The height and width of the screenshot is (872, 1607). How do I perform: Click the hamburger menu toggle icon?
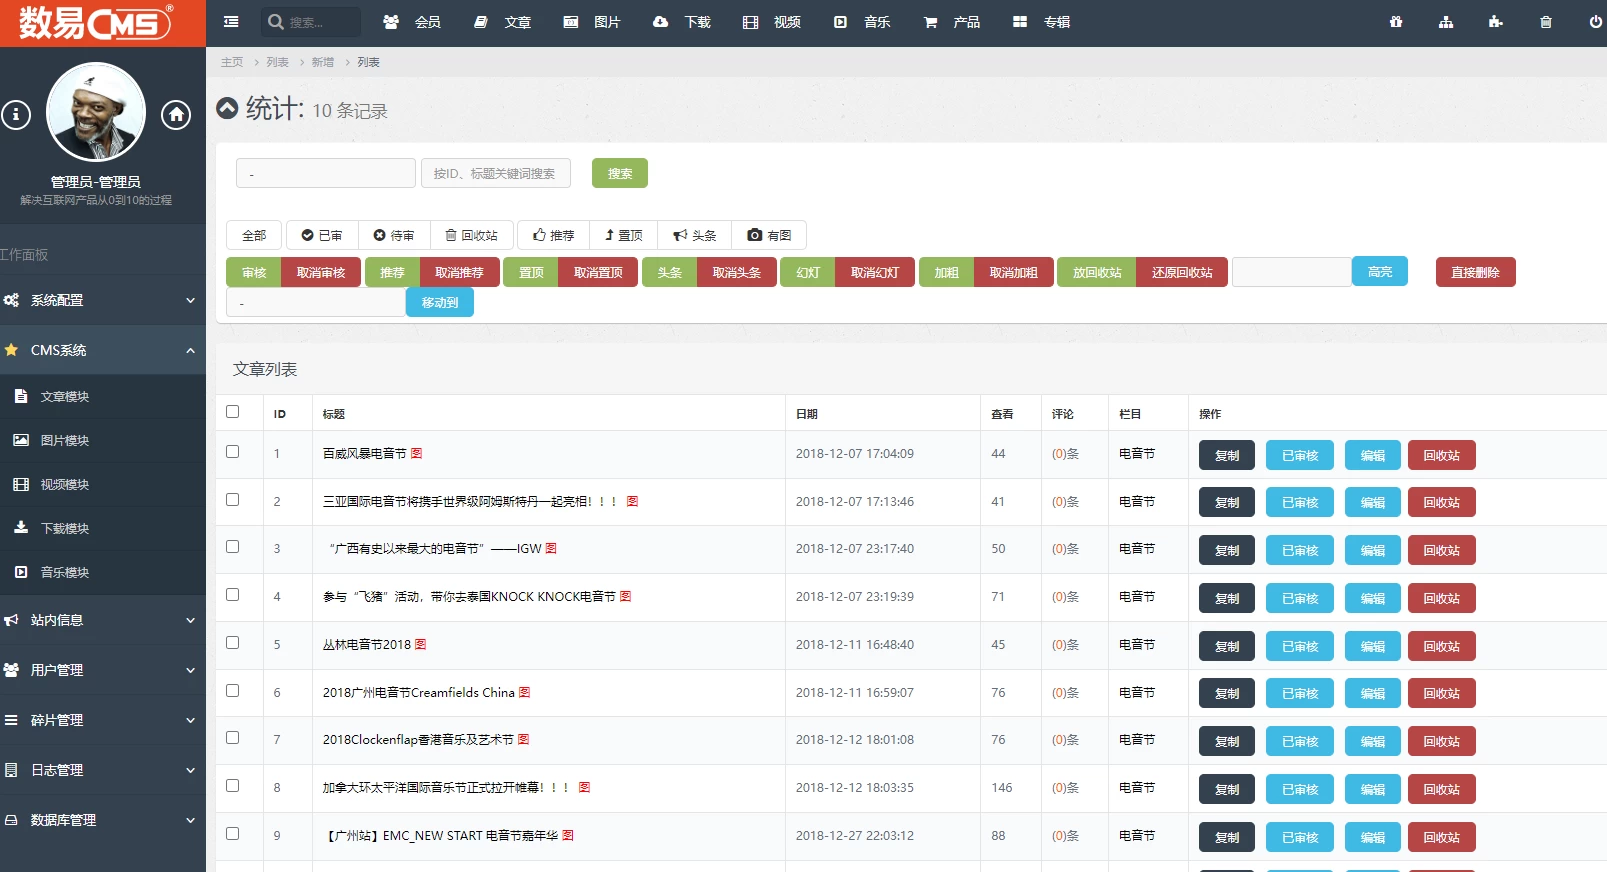(x=231, y=21)
